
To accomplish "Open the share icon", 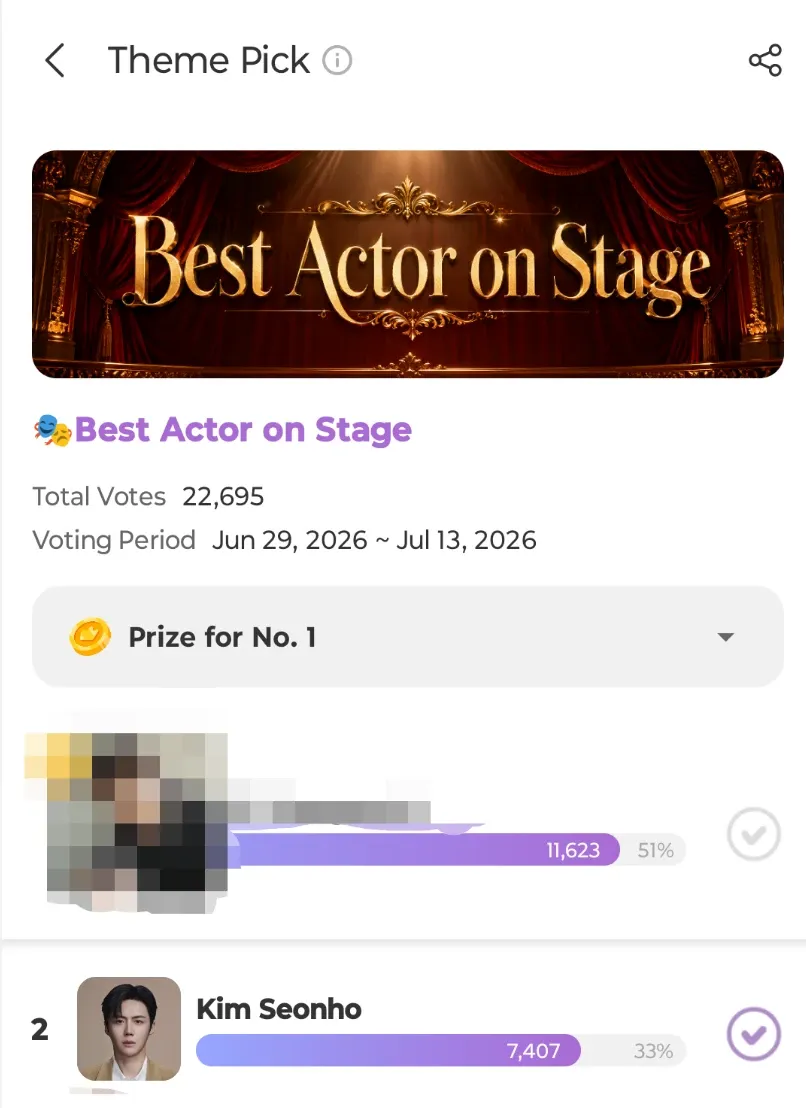I will click(x=765, y=60).
